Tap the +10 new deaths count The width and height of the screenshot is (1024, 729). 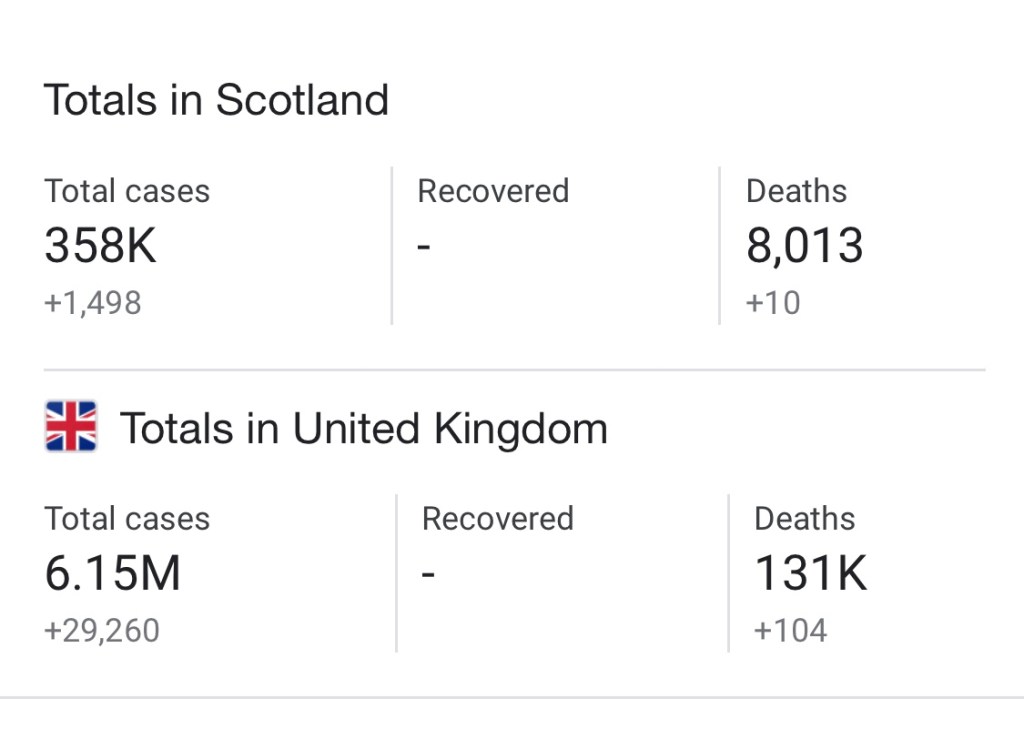(773, 303)
